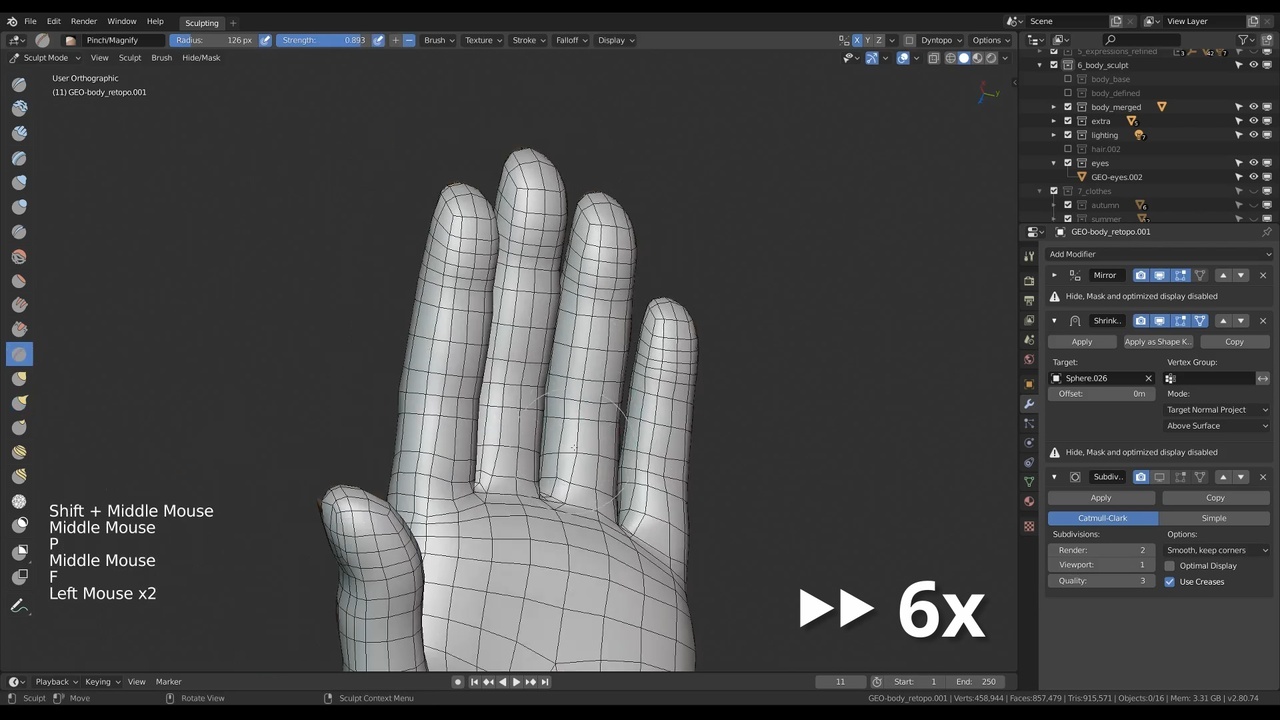
Task: Open the Modifier wrench properties tab
Action: (1029, 404)
